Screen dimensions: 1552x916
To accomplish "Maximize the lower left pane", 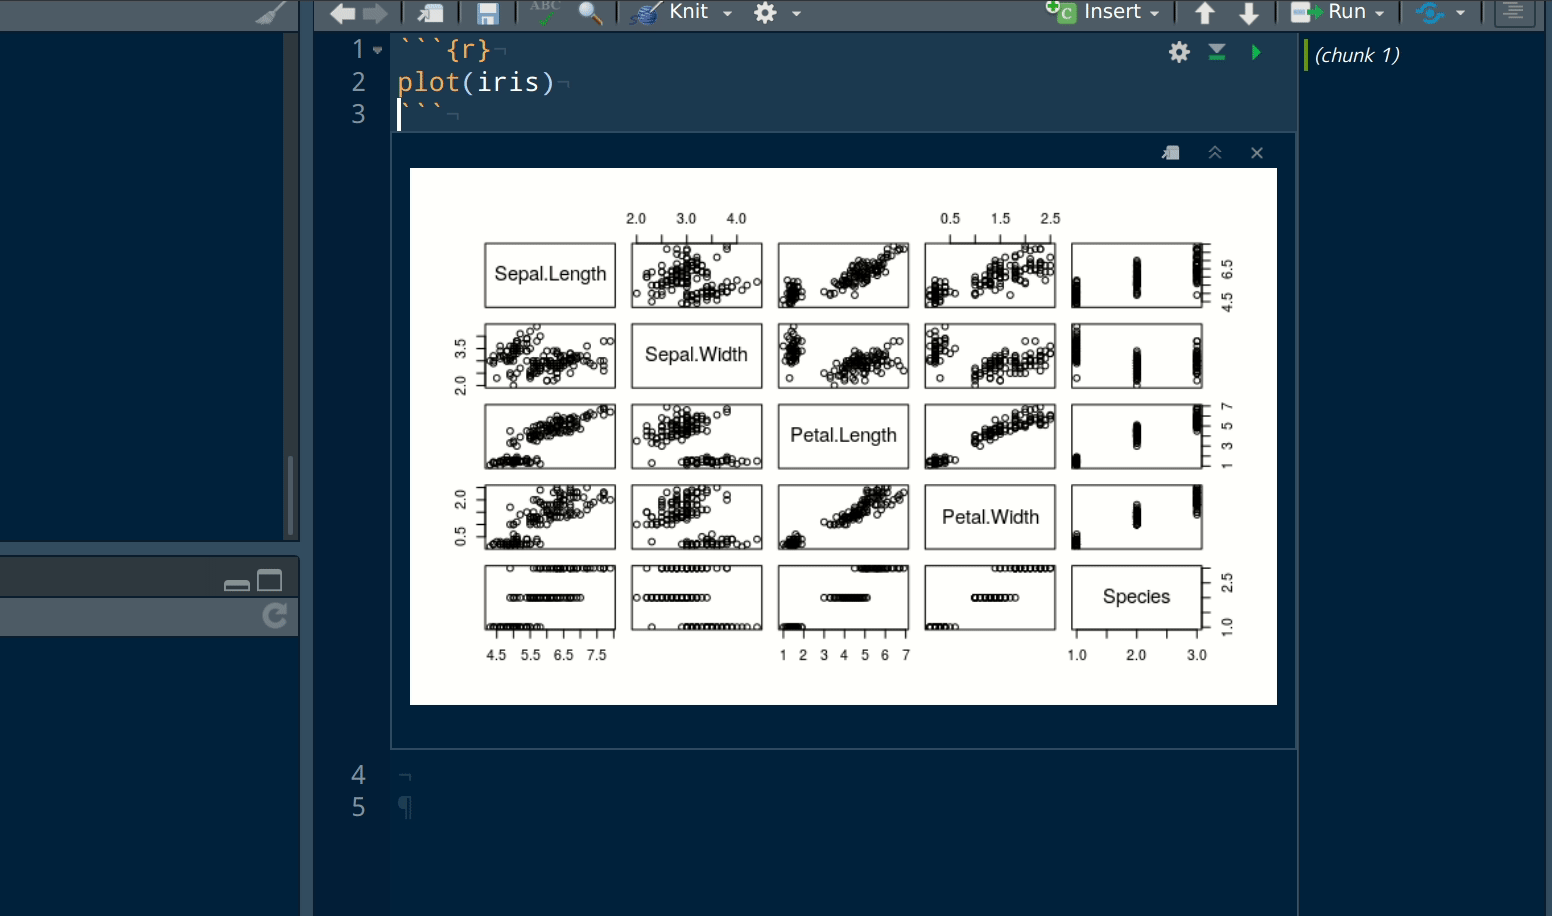I will coord(270,579).
